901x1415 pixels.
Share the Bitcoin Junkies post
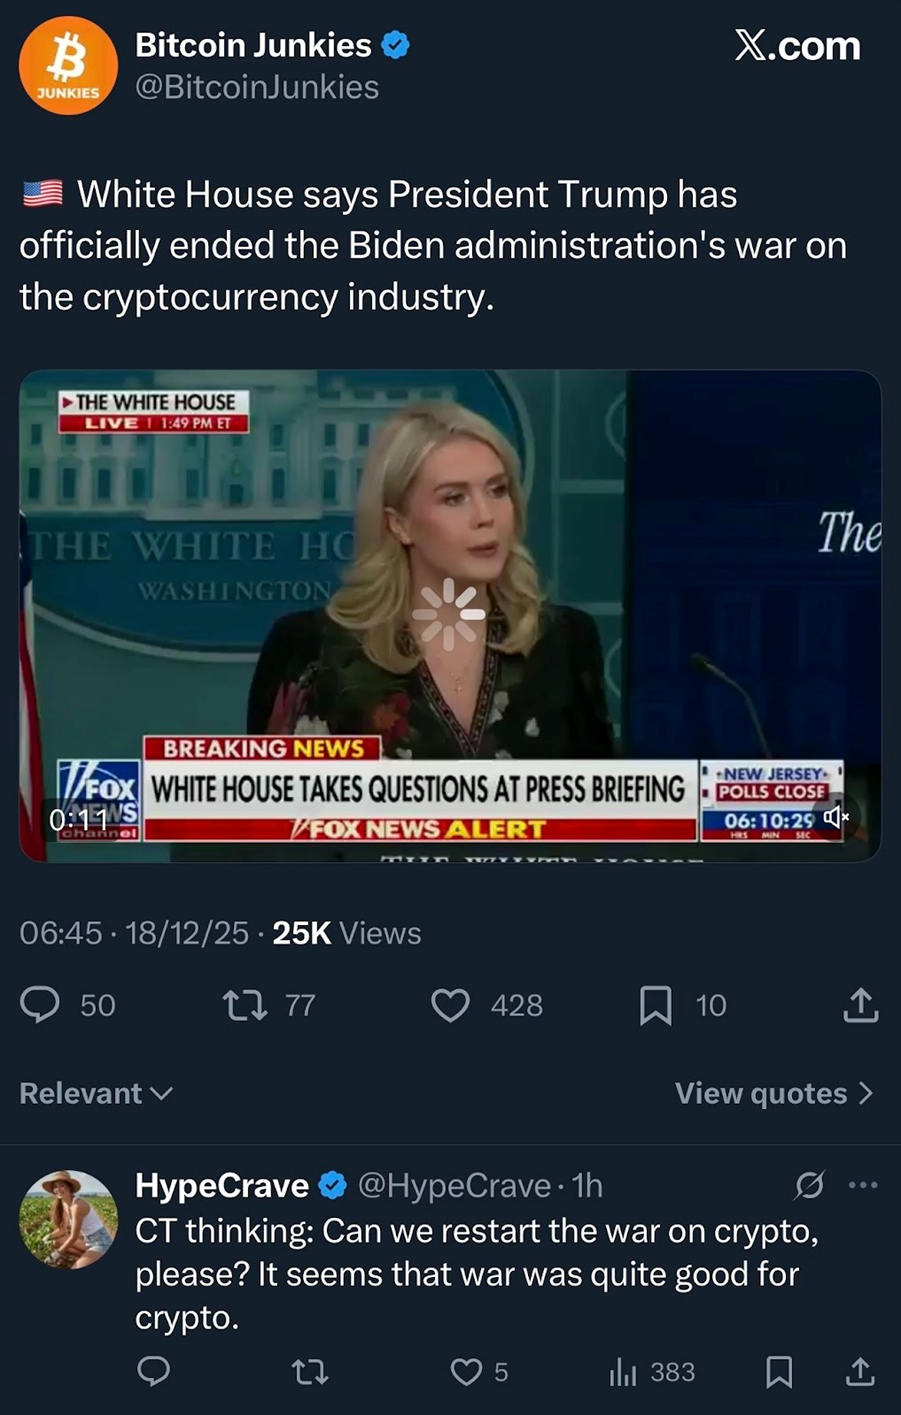[x=860, y=1004]
